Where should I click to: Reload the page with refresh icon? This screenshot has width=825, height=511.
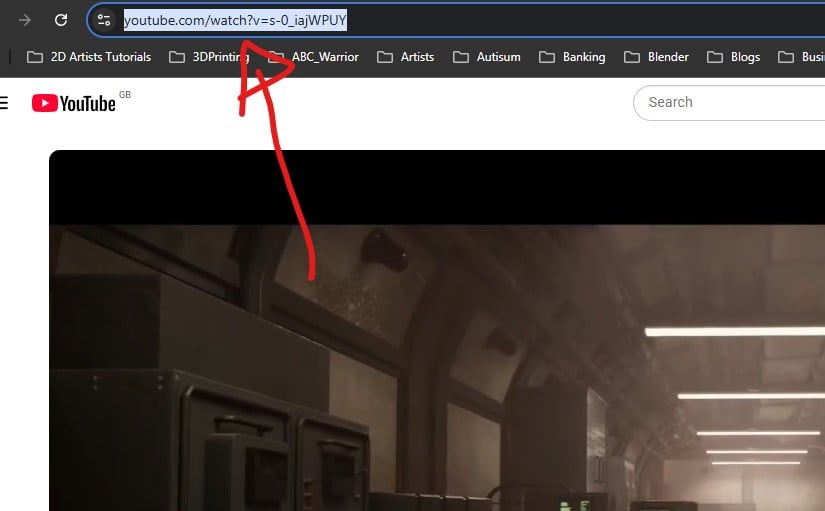pyautogui.click(x=61, y=20)
